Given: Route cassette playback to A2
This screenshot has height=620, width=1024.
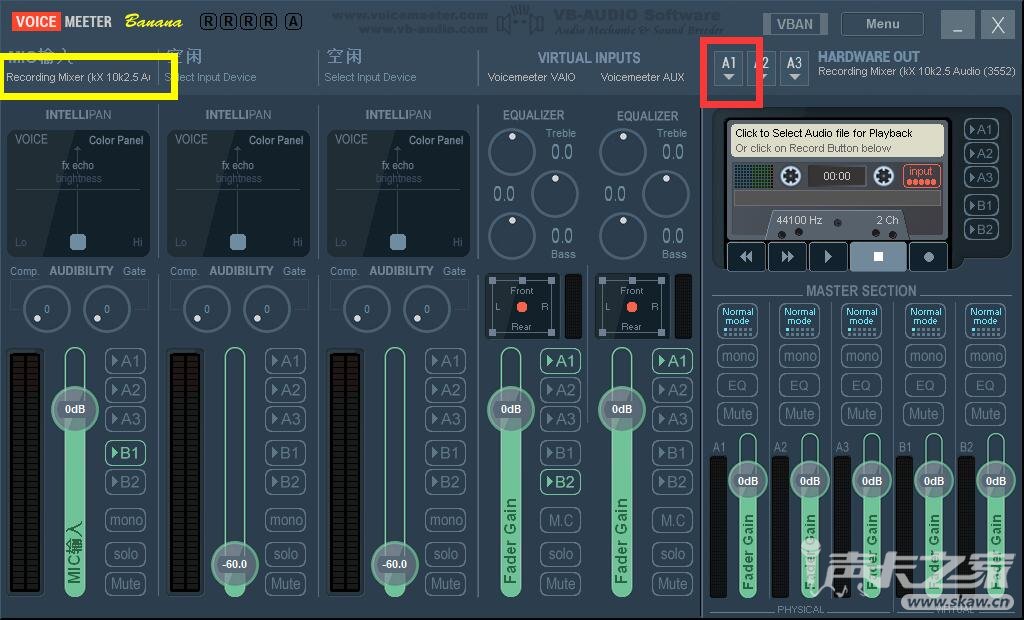Looking at the screenshot, I should click(981, 154).
